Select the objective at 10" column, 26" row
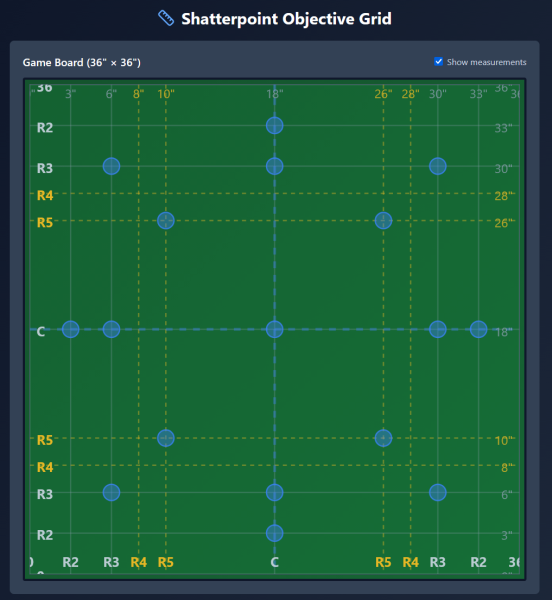This screenshot has width=552, height=600. coord(166,221)
